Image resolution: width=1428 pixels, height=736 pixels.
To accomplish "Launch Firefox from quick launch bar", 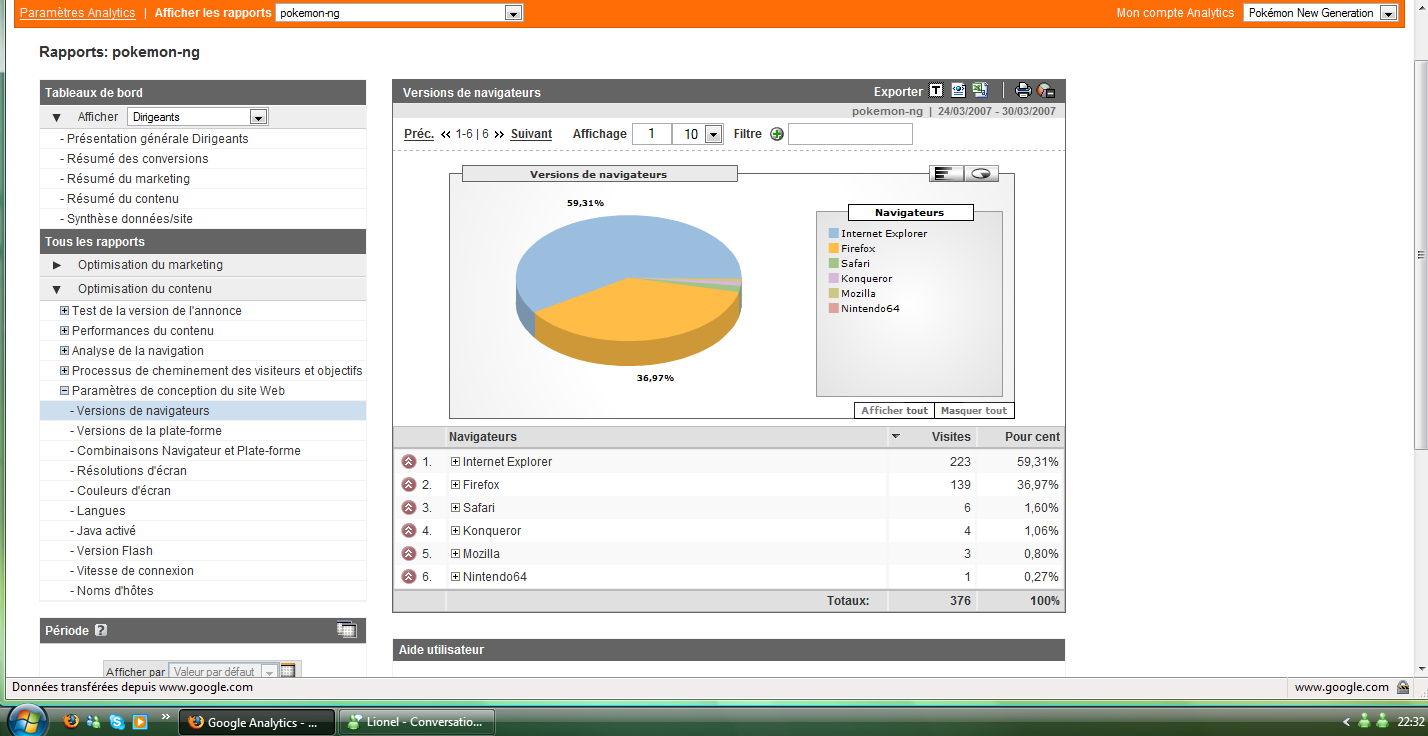I will (x=70, y=721).
